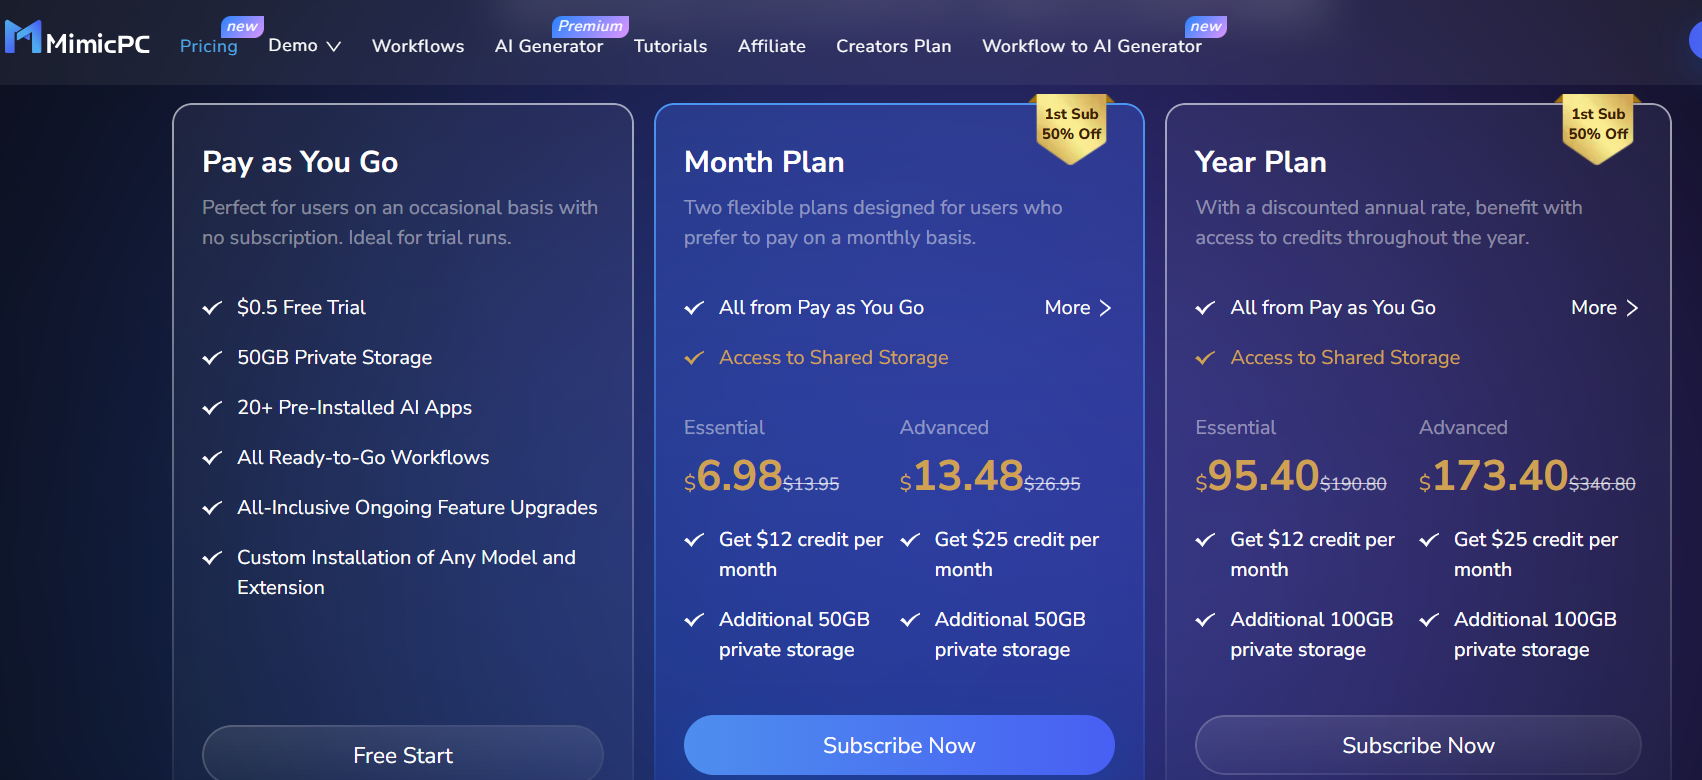Image resolution: width=1702 pixels, height=780 pixels.
Task: Open Workflow to AI Generator
Action: coord(1091,46)
